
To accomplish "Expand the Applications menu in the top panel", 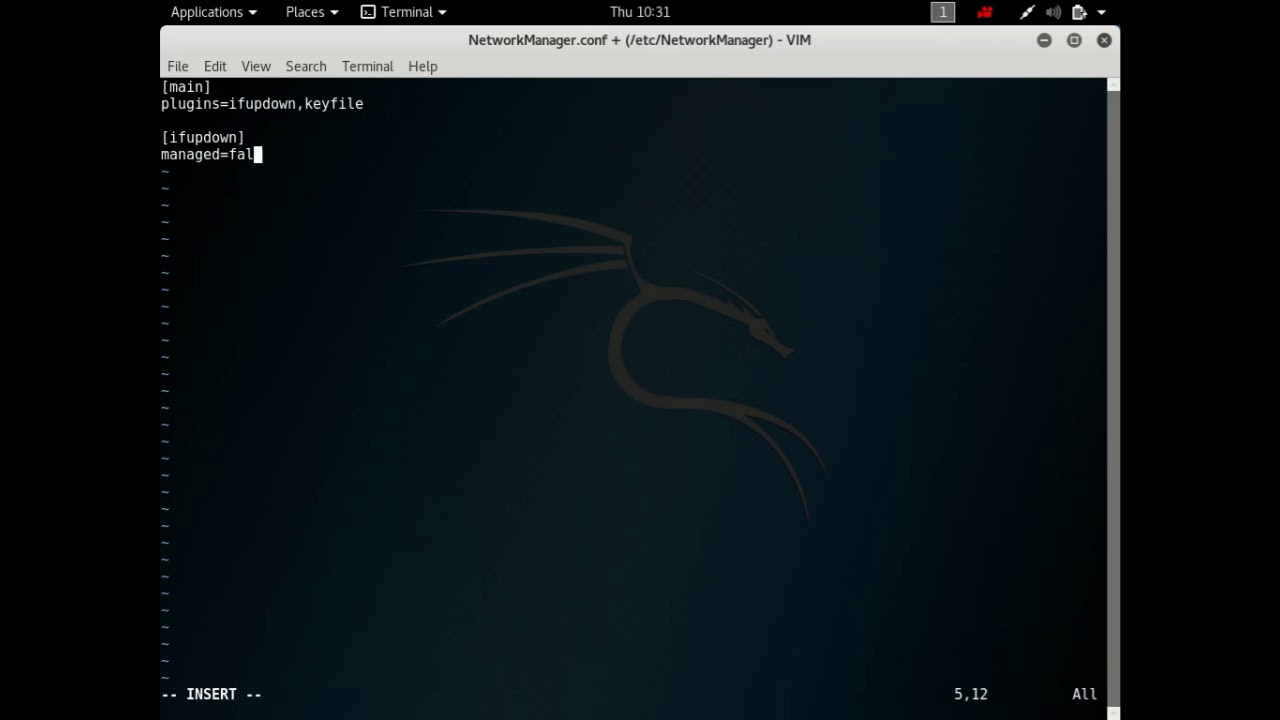I will [x=213, y=12].
